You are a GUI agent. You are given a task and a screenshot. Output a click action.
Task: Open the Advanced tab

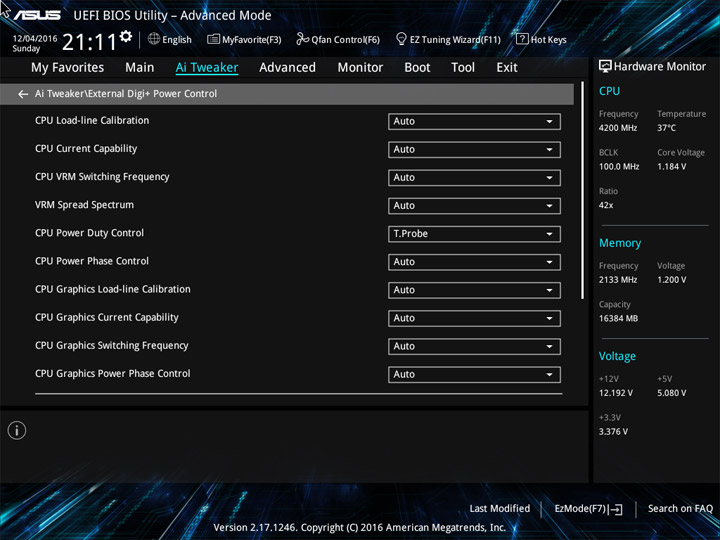pos(287,68)
